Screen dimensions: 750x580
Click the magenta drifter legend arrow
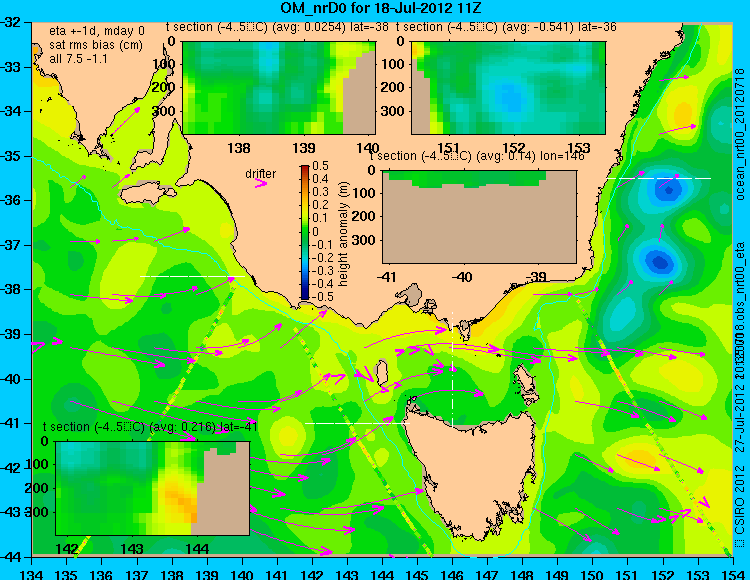(x=261, y=183)
